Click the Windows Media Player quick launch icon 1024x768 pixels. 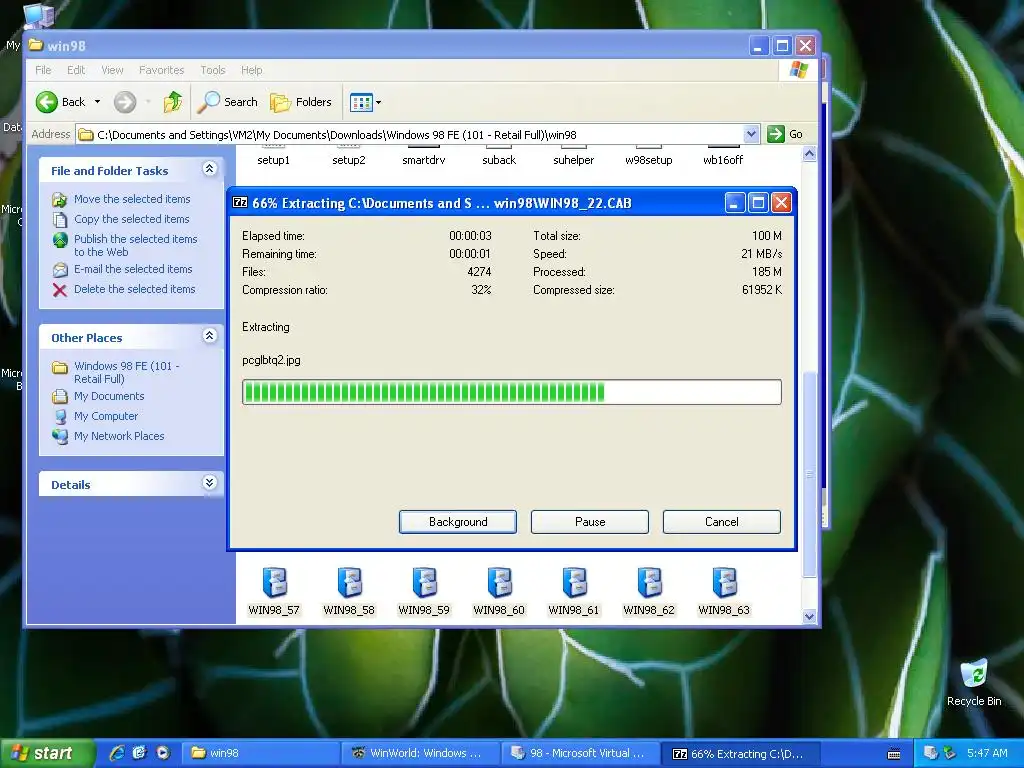pos(163,753)
